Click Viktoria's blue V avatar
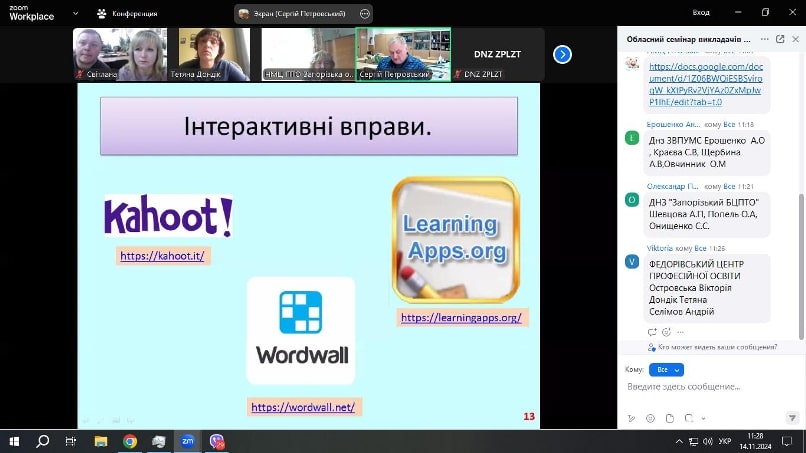The image size is (806, 453). [x=632, y=262]
